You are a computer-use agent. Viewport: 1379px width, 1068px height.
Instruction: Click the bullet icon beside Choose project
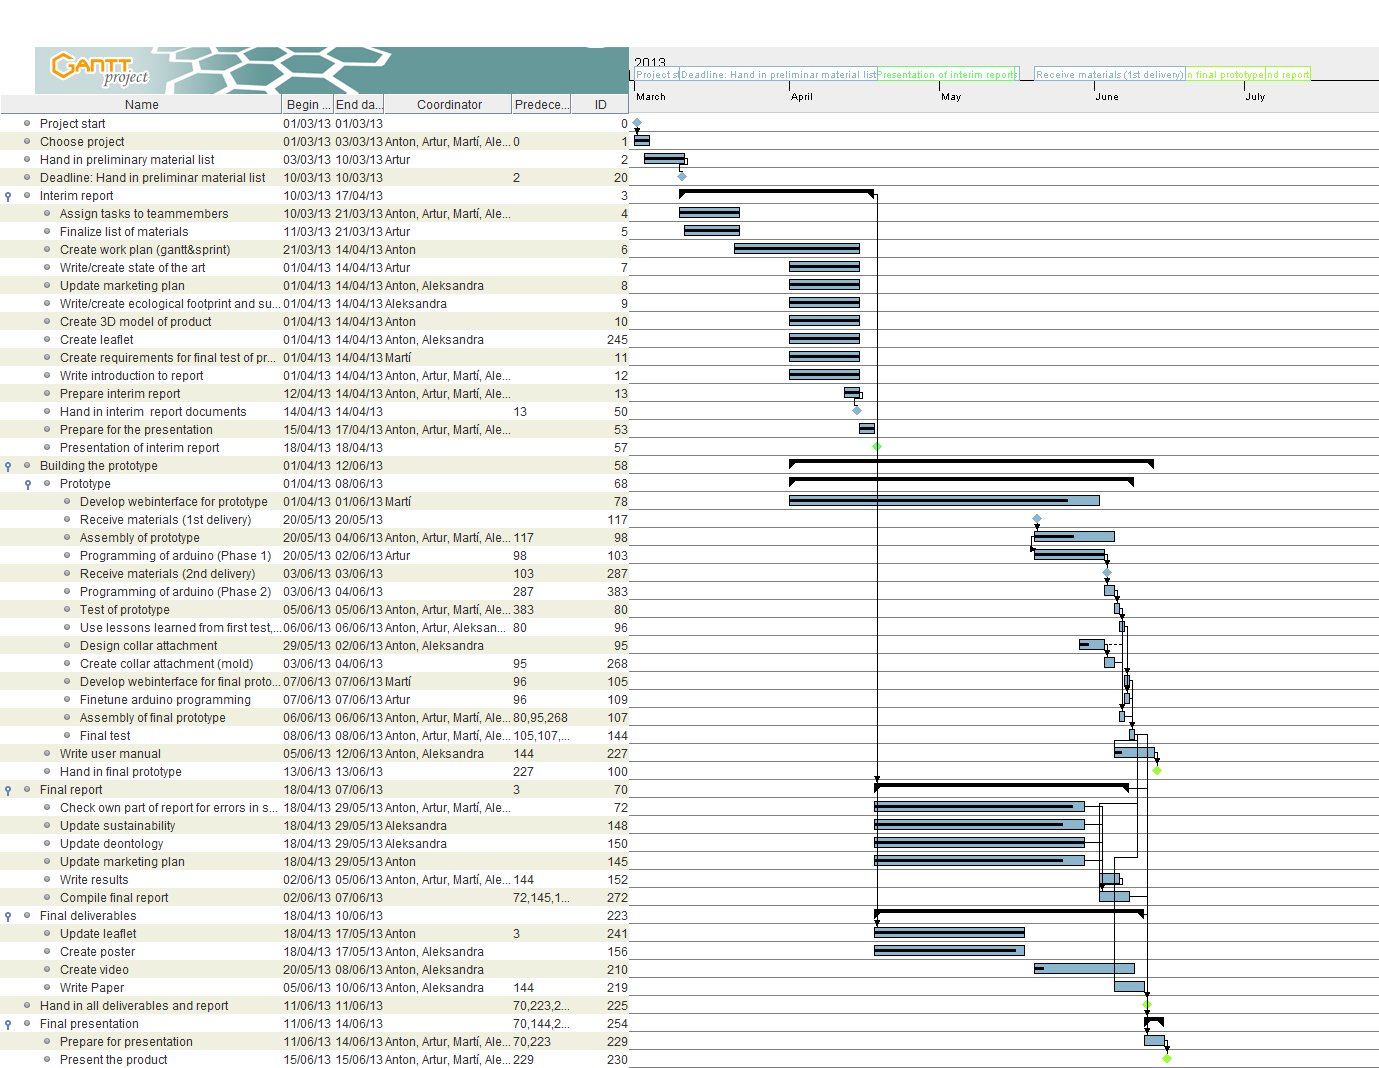(27, 142)
